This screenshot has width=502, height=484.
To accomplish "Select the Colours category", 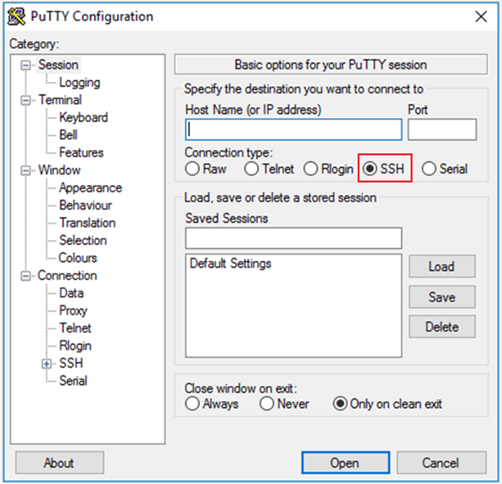I will click(x=78, y=258).
